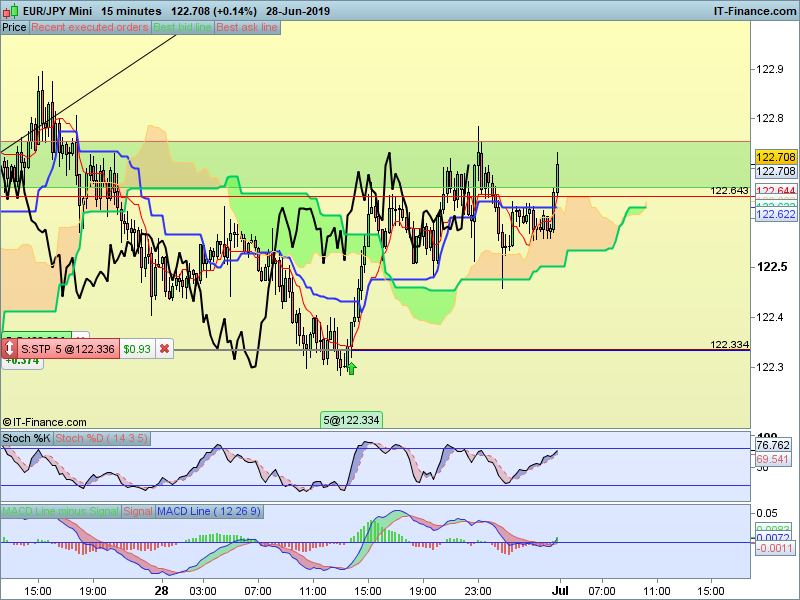Click the 0.05 MACD axis label
The height and width of the screenshot is (600, 800).
767,513
